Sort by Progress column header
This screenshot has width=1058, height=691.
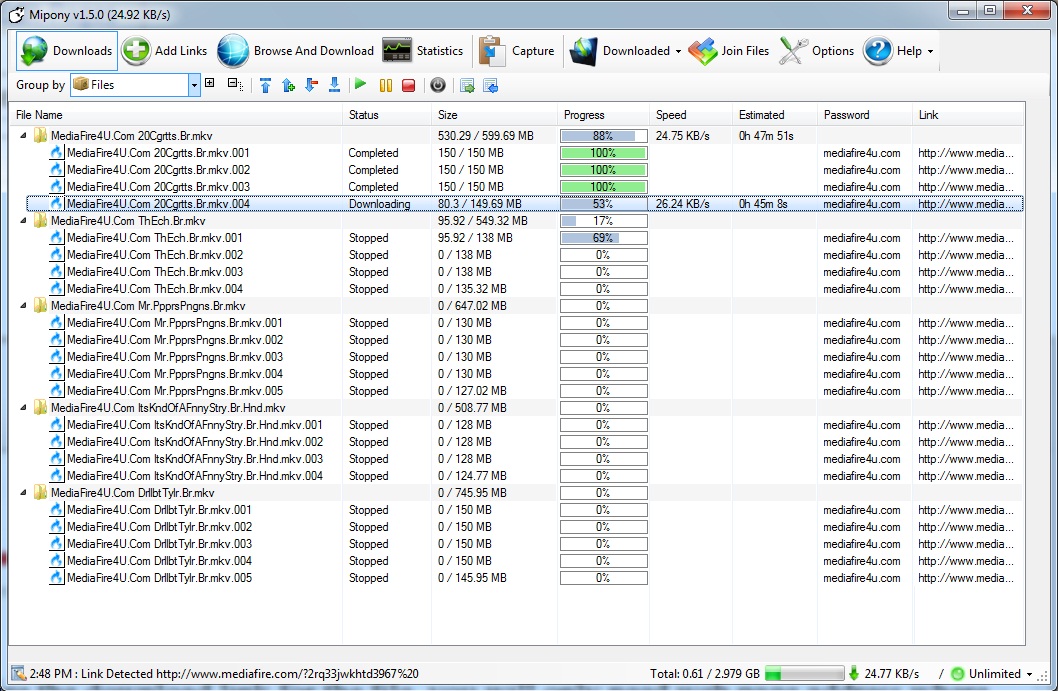click(x=603, y=115)
